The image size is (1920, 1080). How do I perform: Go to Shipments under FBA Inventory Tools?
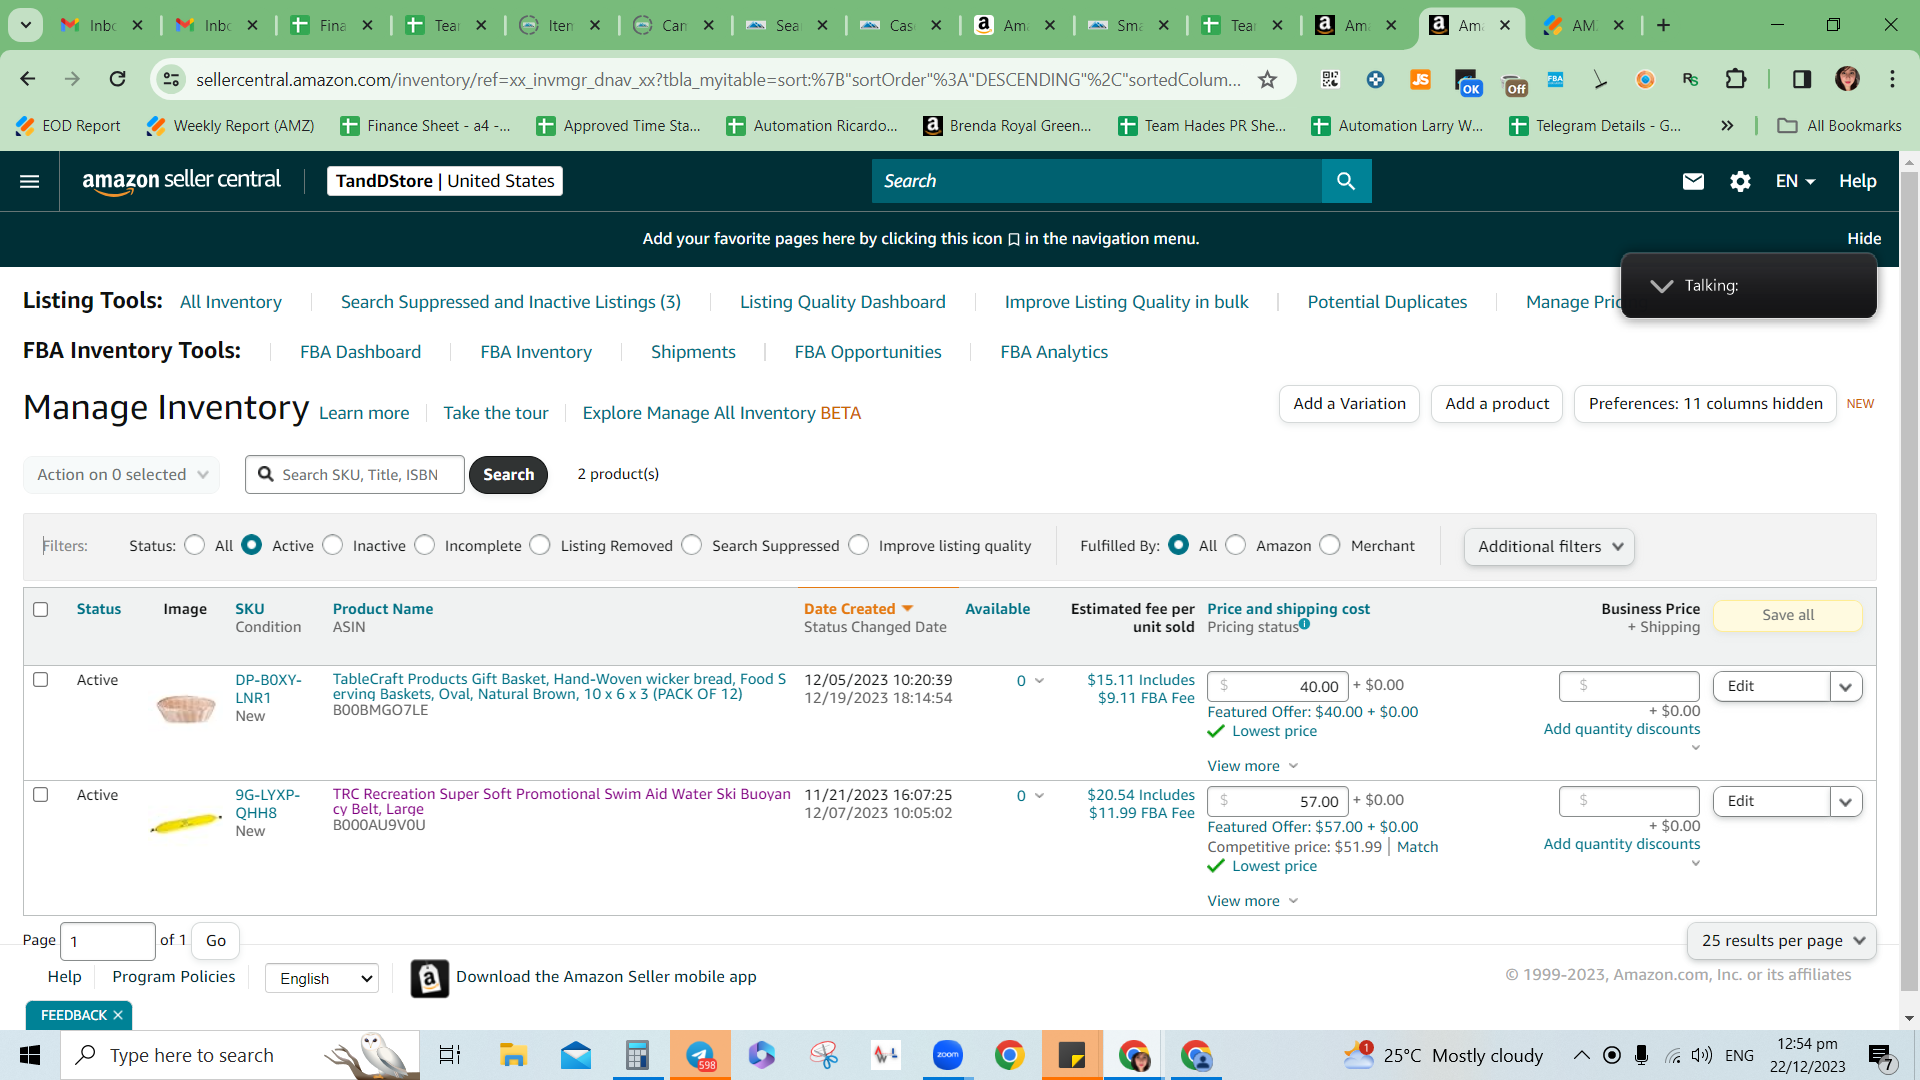click(x=693, y=352)
